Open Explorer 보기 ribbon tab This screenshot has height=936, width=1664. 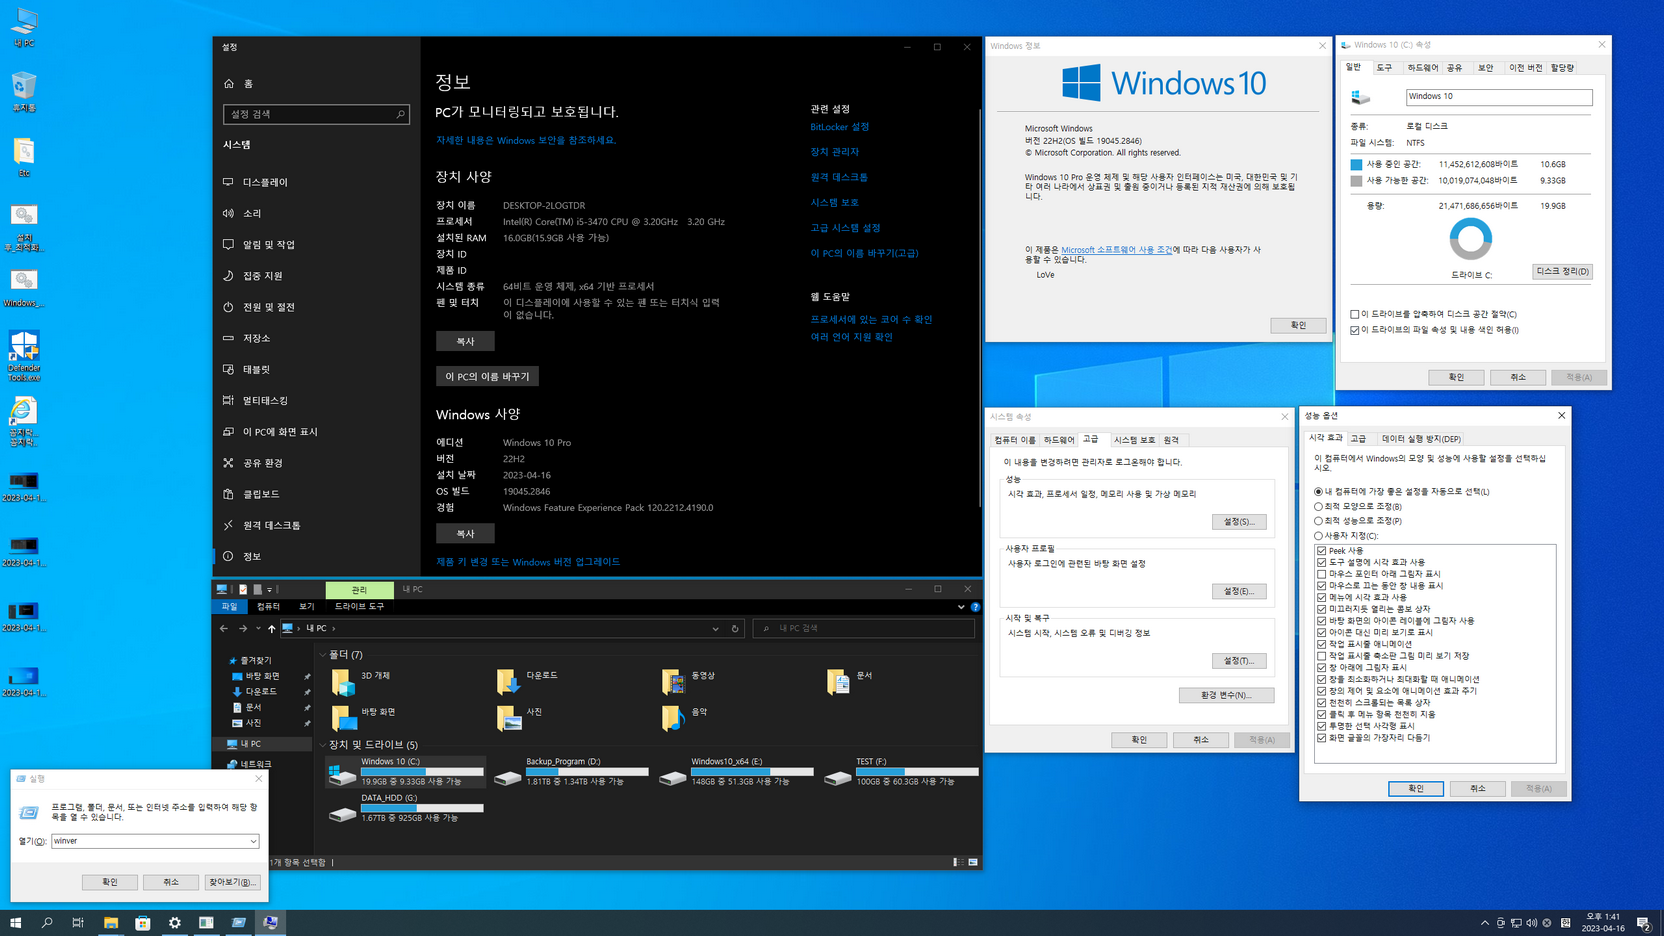click(307, 607)
